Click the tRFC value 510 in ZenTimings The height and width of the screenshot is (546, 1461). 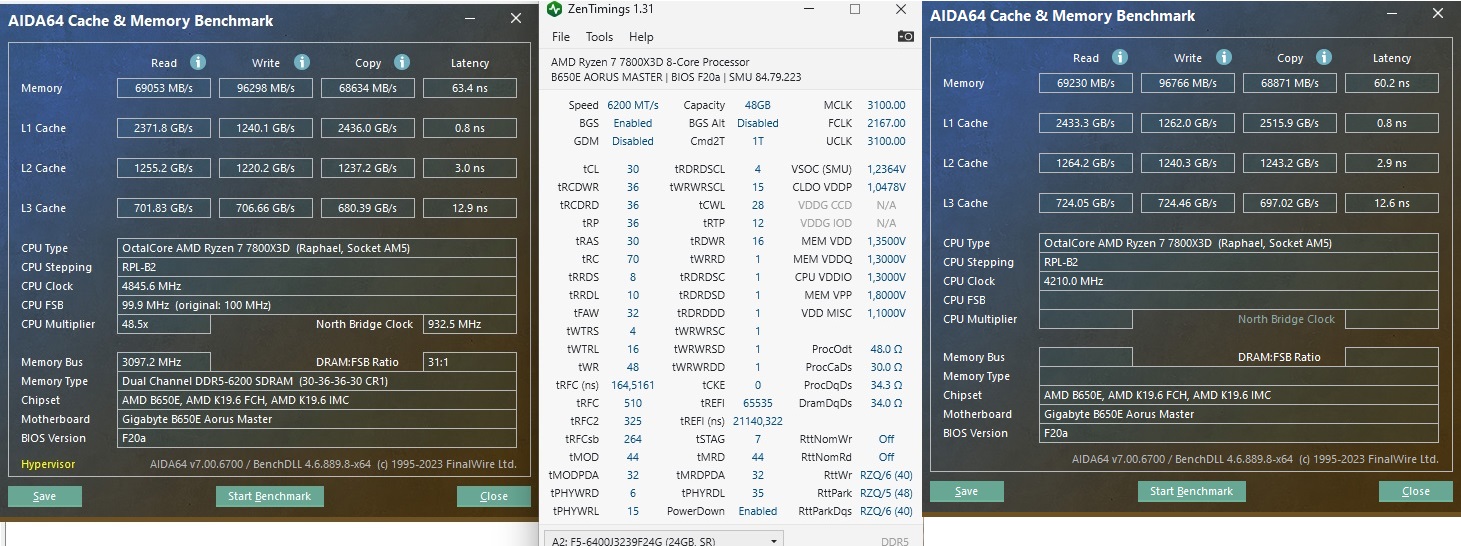point(632,403)
